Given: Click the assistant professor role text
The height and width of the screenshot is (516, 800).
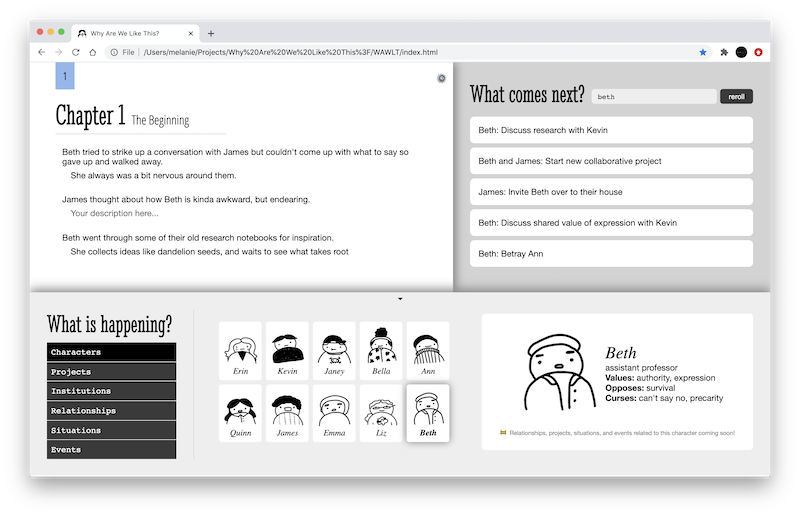Looking at the screenshot, I should pyautogui.click(x=641, y=368).
